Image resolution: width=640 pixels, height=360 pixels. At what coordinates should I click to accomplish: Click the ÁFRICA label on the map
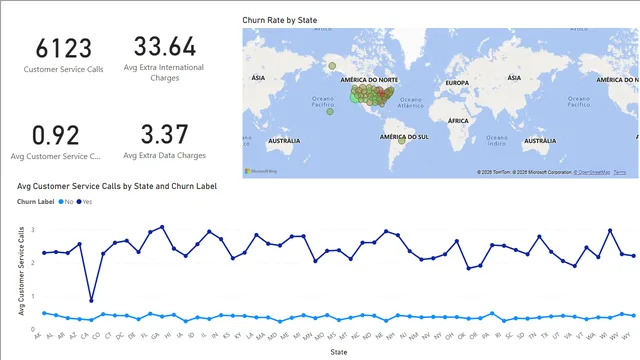458,121
